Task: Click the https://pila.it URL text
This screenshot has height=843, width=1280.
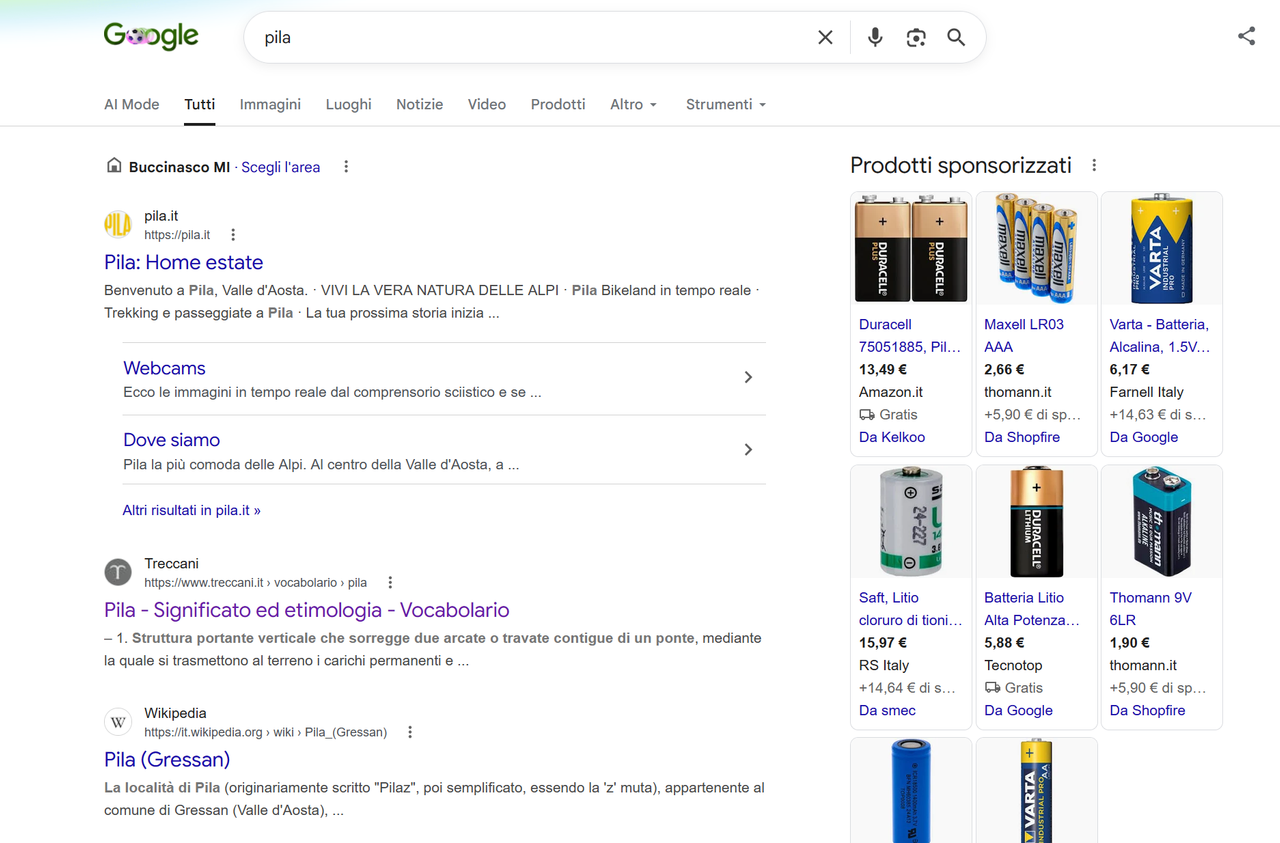Action: pyautogui.click(x=177, y=235)
